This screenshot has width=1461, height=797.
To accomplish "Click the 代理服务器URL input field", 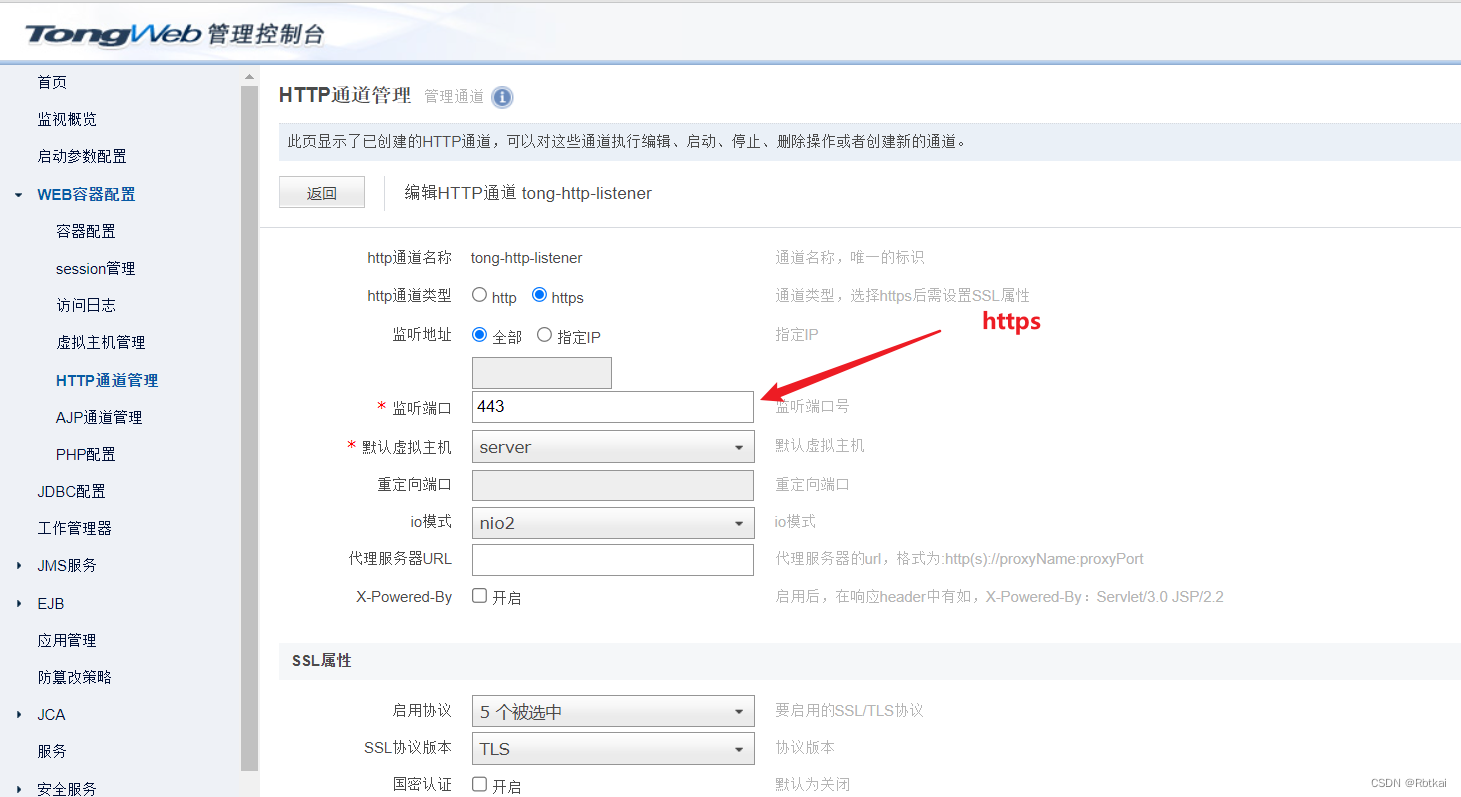I will 613,560.
